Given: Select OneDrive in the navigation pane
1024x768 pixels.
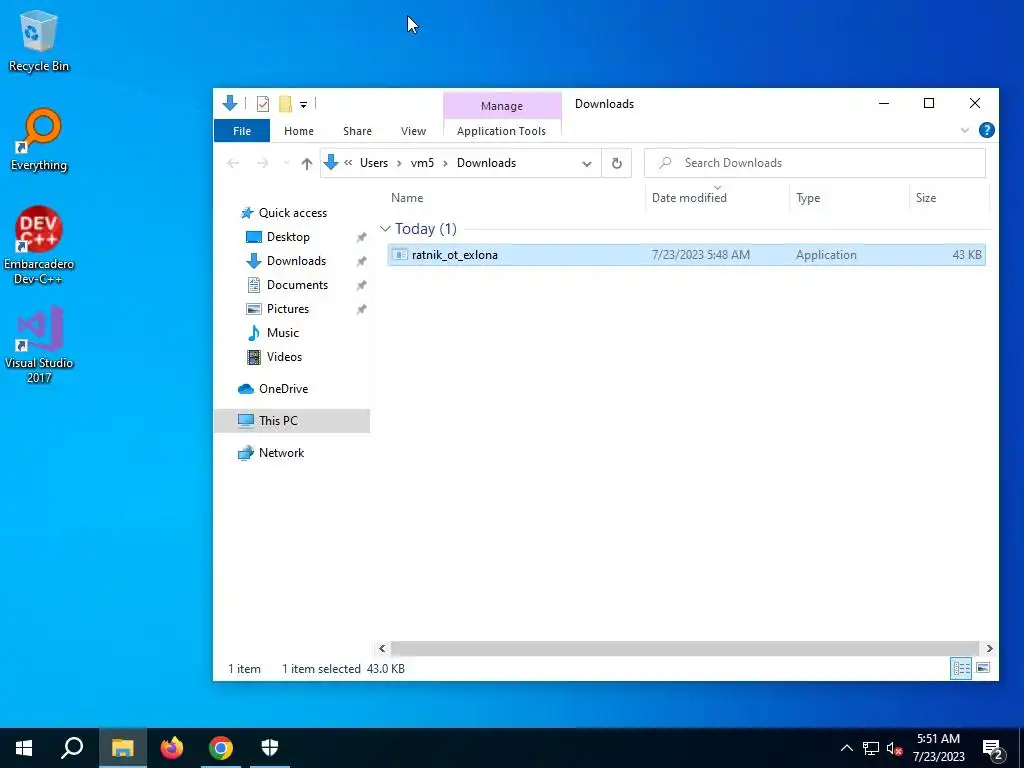Looking at the screenshot, I should (x=283, y=389).
